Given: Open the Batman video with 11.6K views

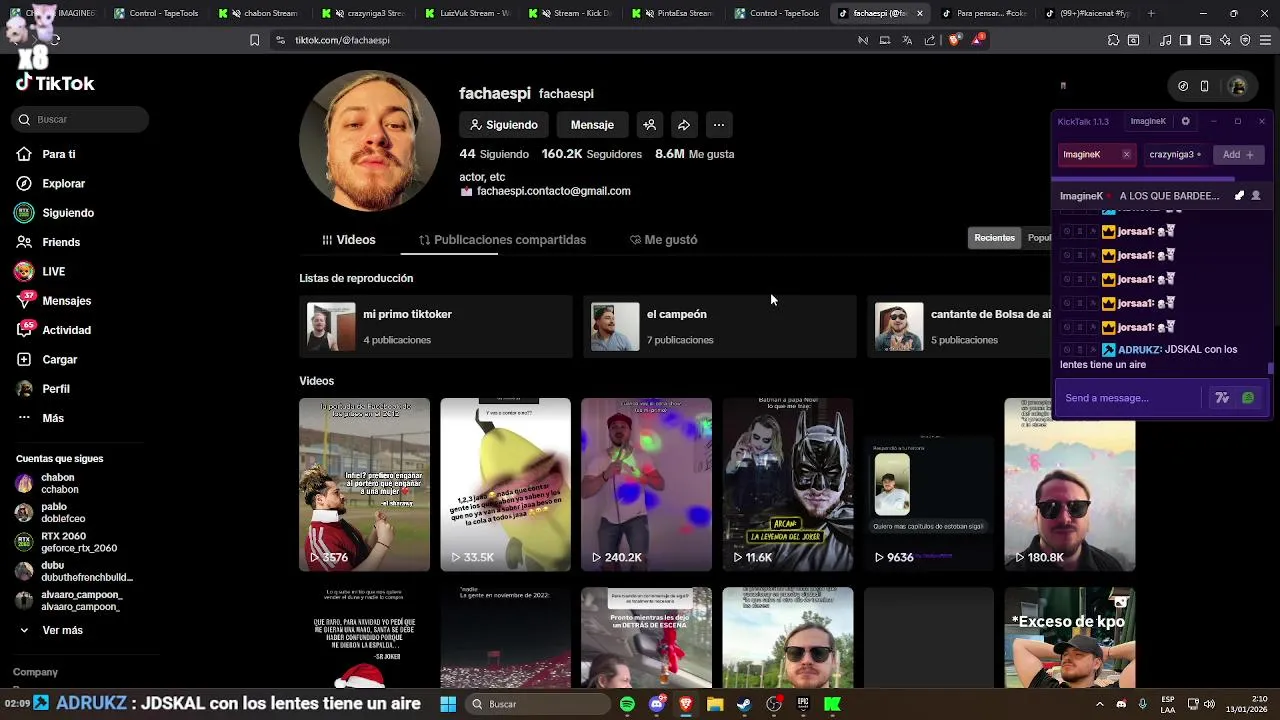Looking at the screenshot, I should point(788,484).
